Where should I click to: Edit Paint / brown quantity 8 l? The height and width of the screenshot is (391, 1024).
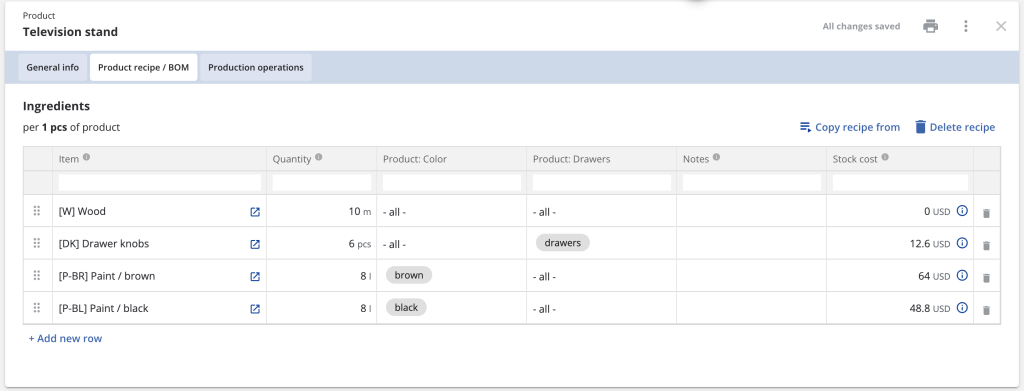pos(321,276)
